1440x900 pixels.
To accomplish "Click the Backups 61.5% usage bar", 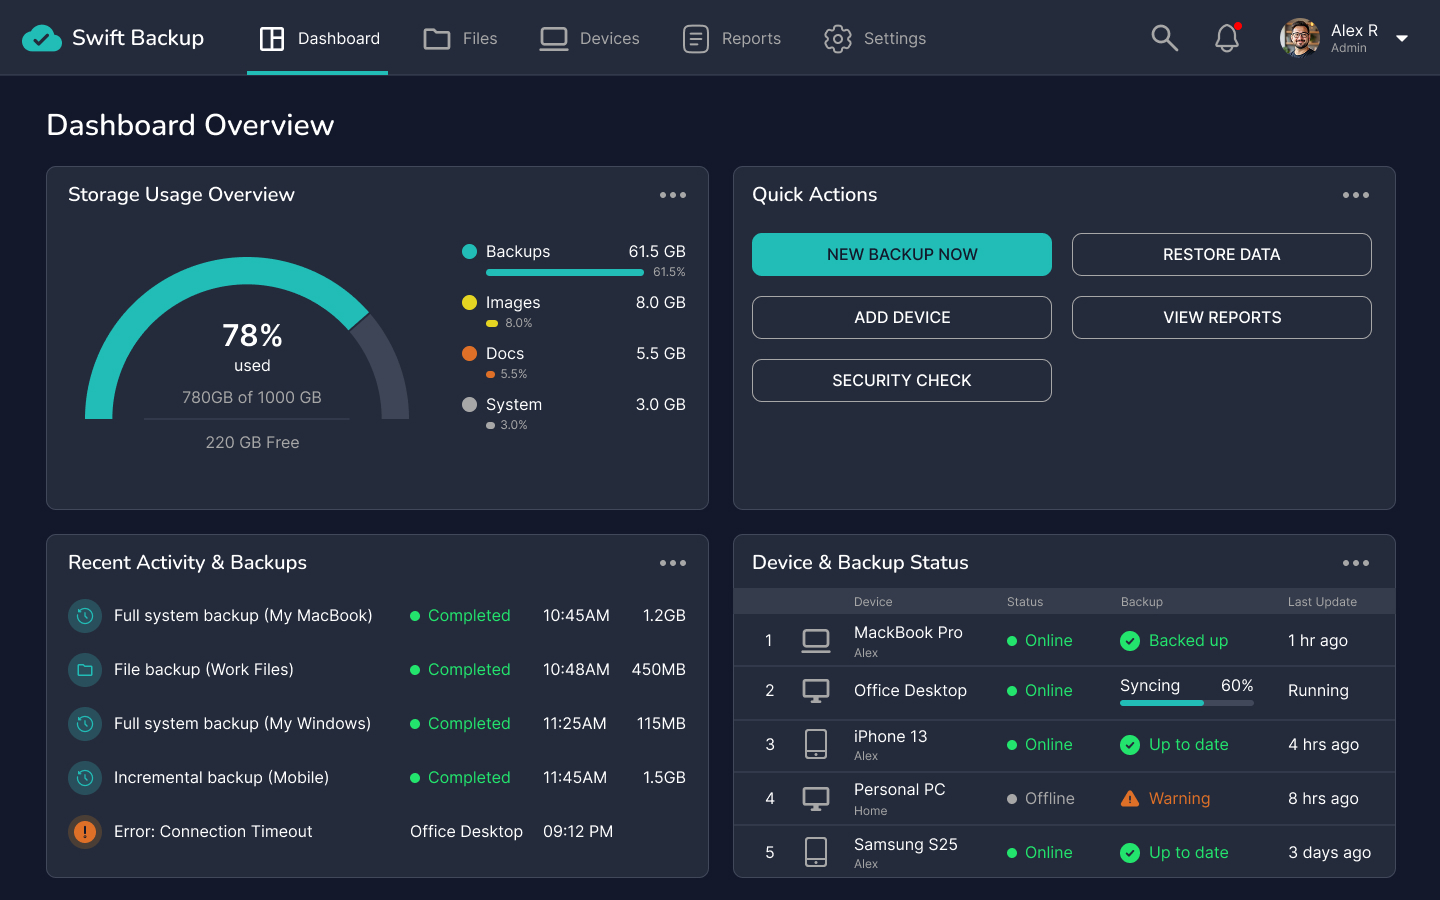I will pos(565,272).
